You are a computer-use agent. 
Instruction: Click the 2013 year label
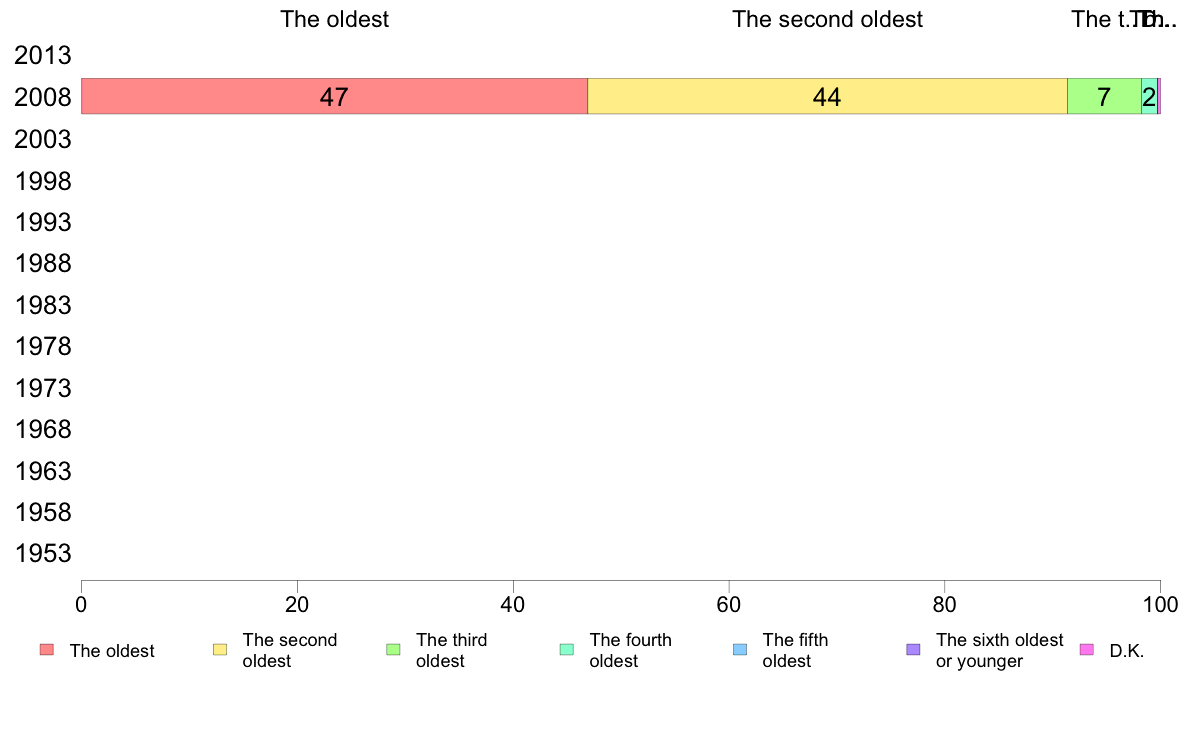click(x=42, y=55)
